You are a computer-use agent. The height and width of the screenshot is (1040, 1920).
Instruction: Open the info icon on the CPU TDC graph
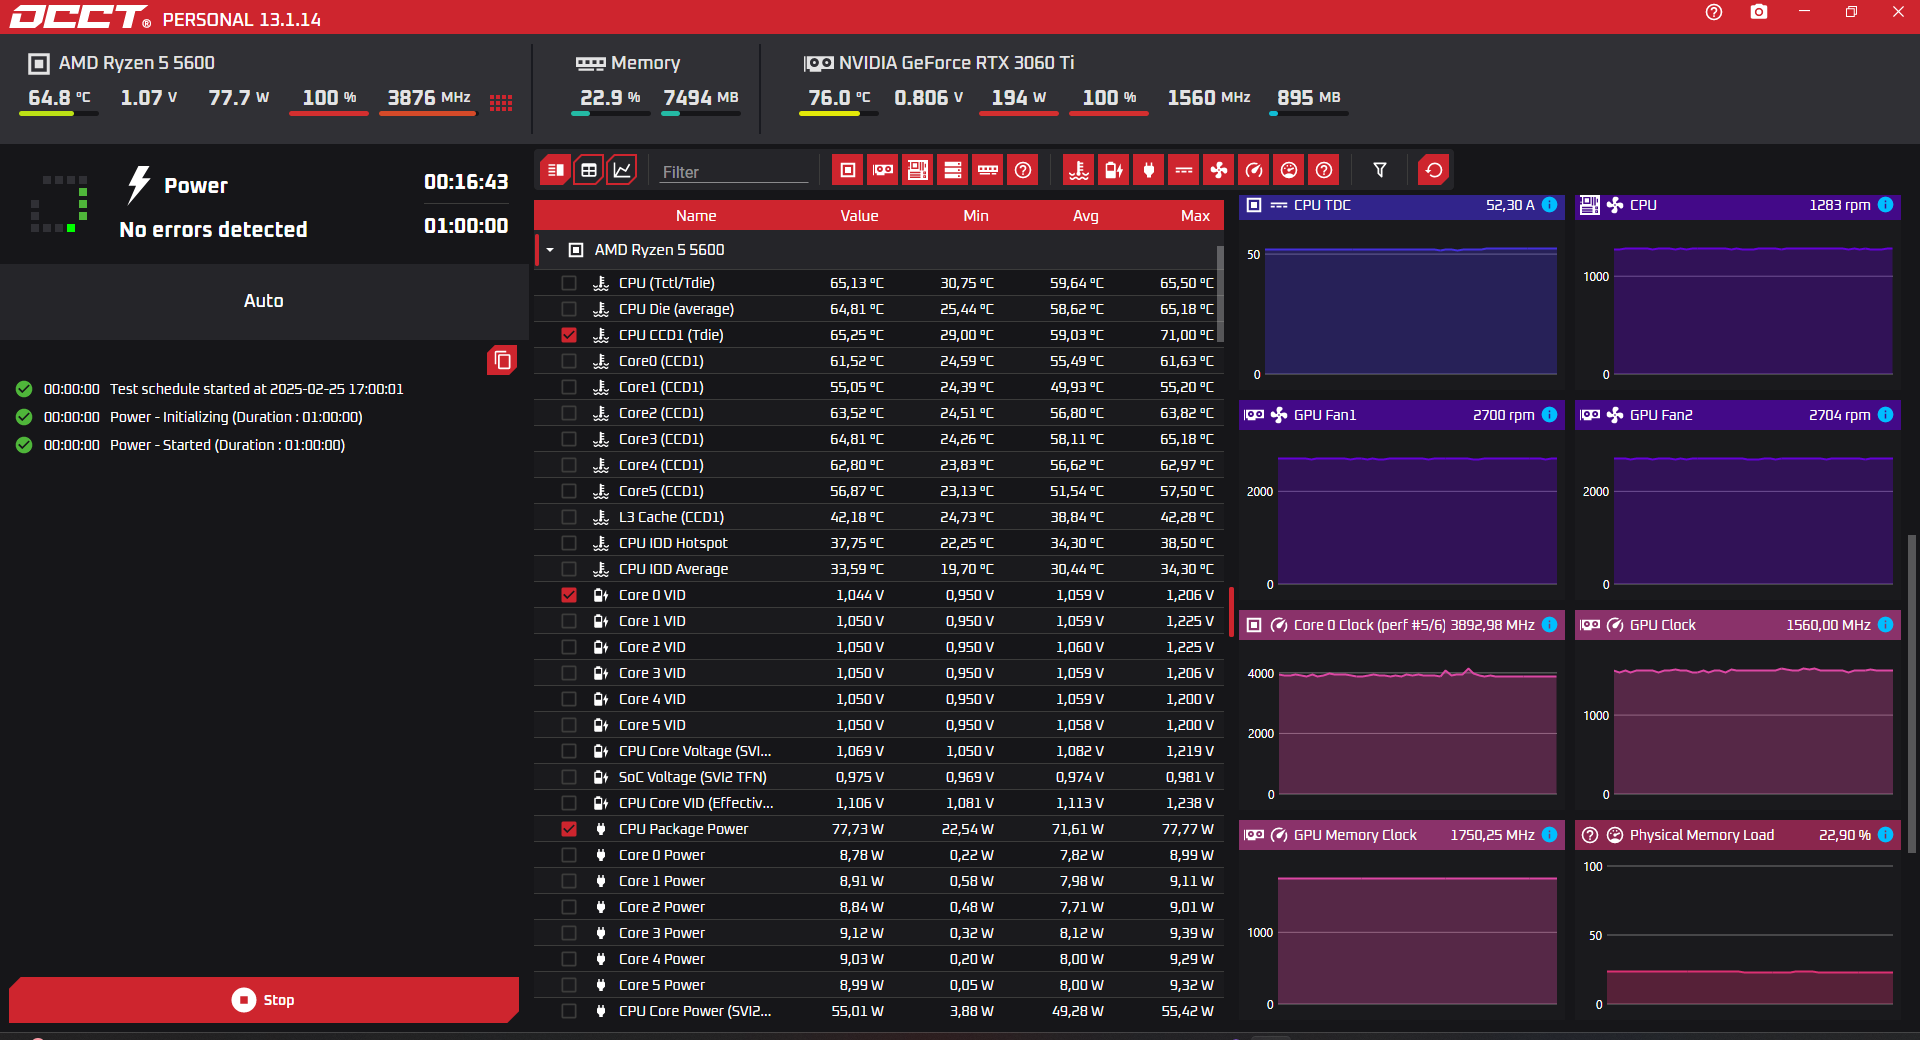pyautogui.click(x=1550, y=205)
